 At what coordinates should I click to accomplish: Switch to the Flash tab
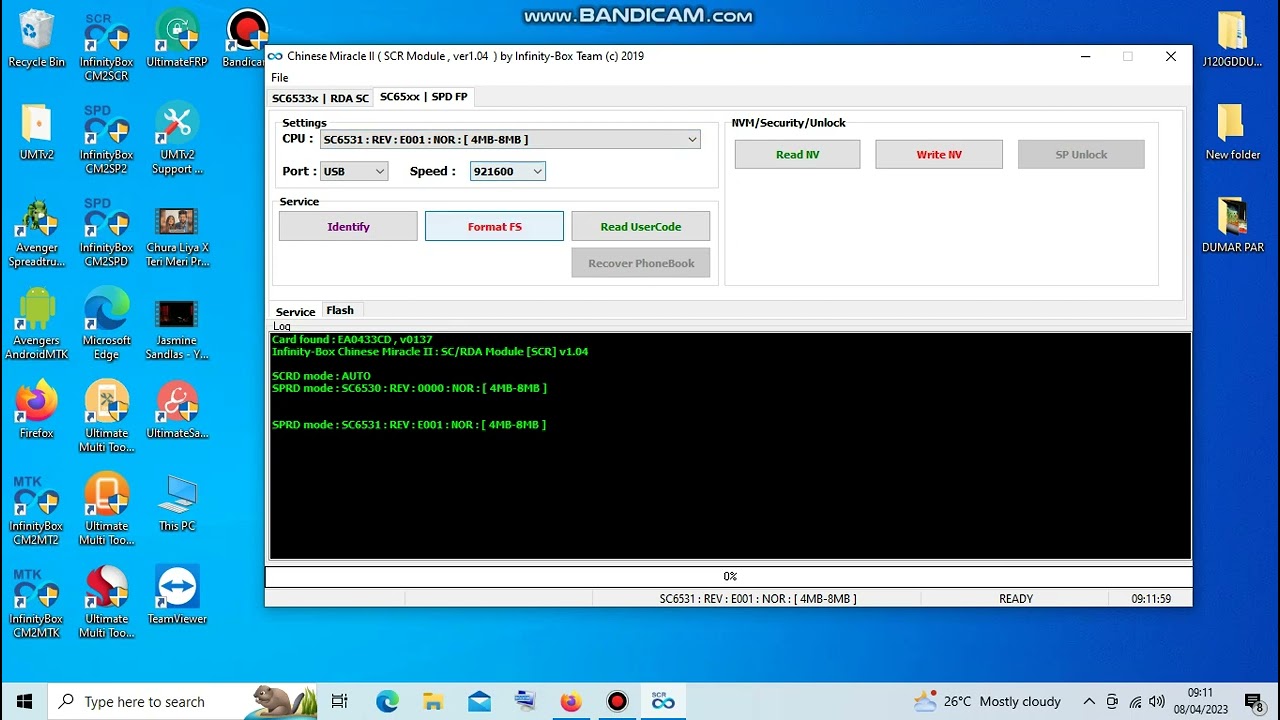tap(340, 311)
